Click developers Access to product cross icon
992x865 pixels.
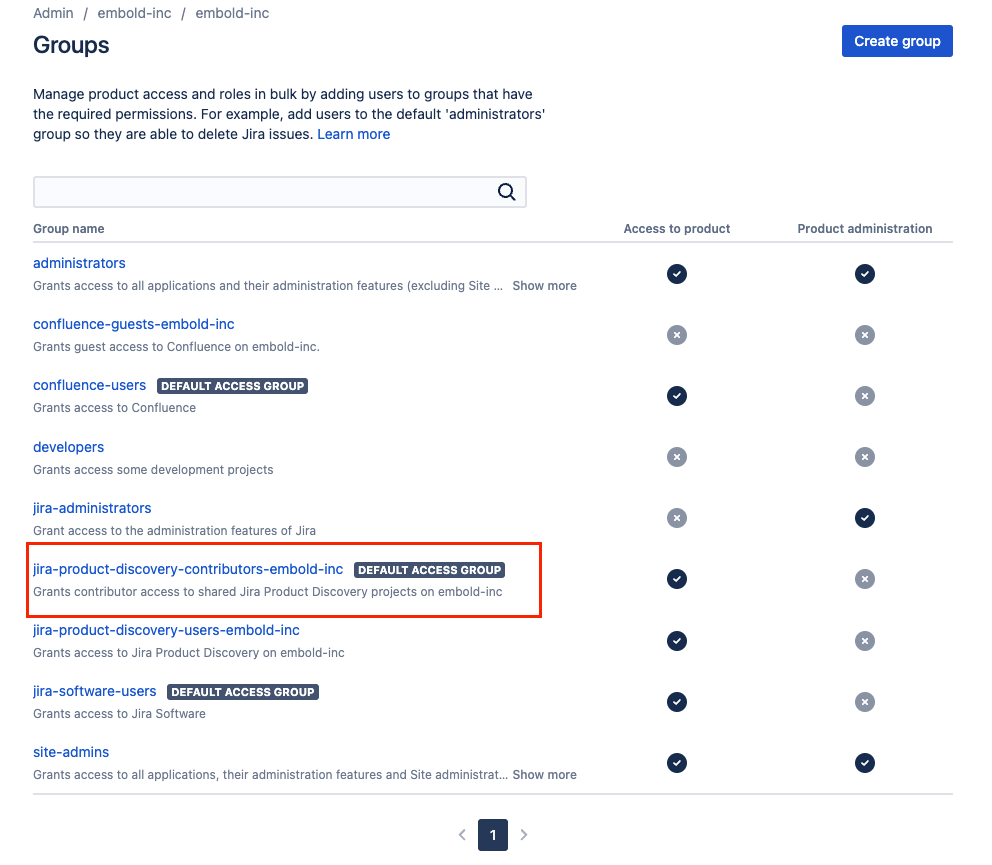676,457
